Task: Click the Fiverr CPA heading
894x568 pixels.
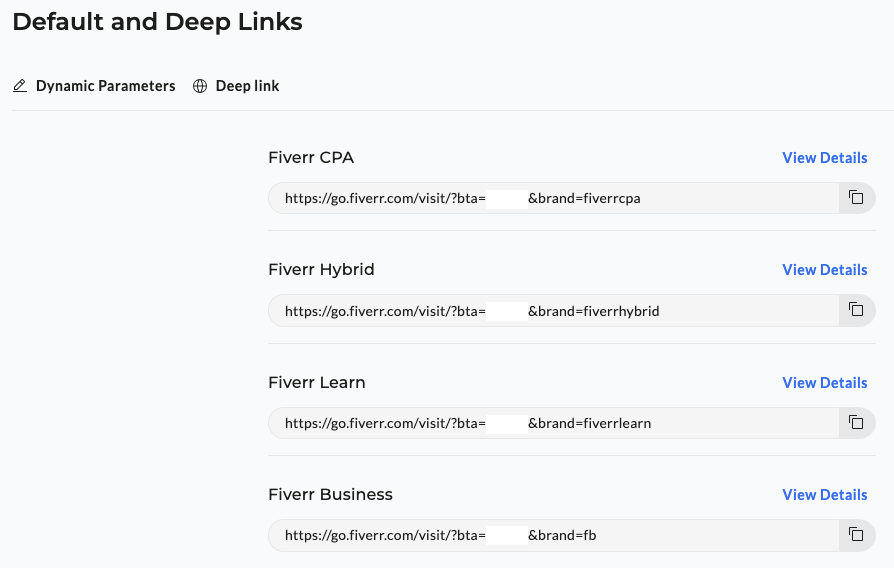Action: click(x=311, y=158)
